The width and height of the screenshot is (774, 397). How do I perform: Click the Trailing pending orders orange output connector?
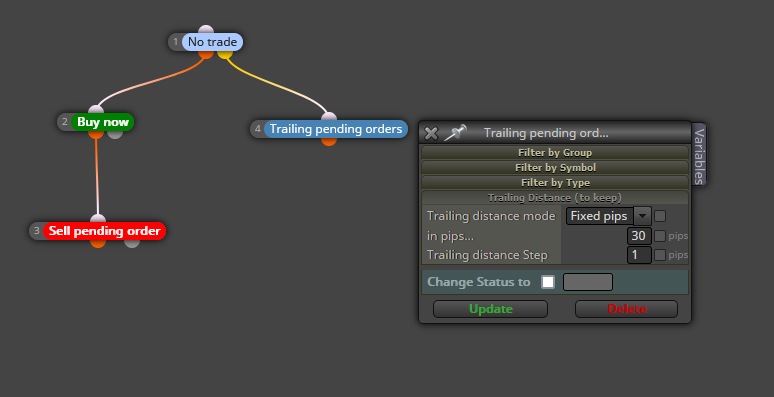click(x=329, y=141)
